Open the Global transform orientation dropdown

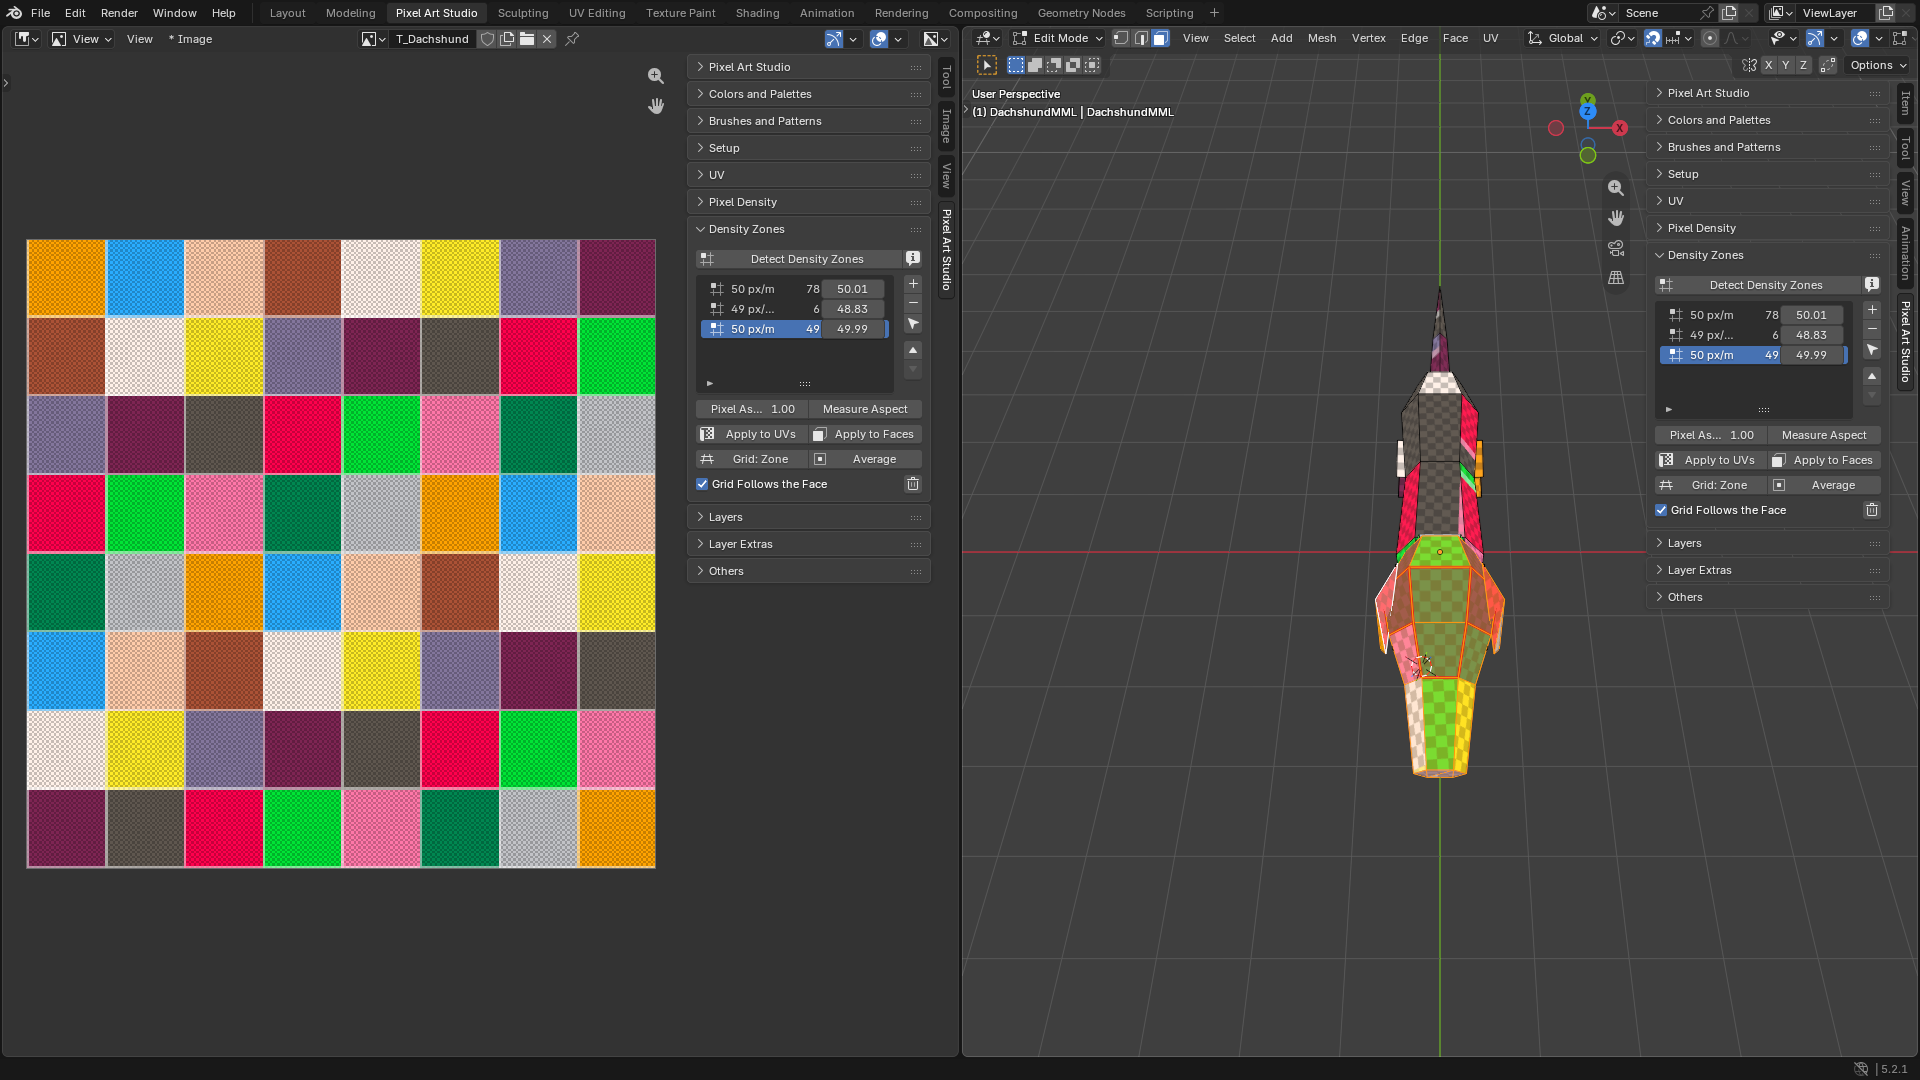point(1563,38)
